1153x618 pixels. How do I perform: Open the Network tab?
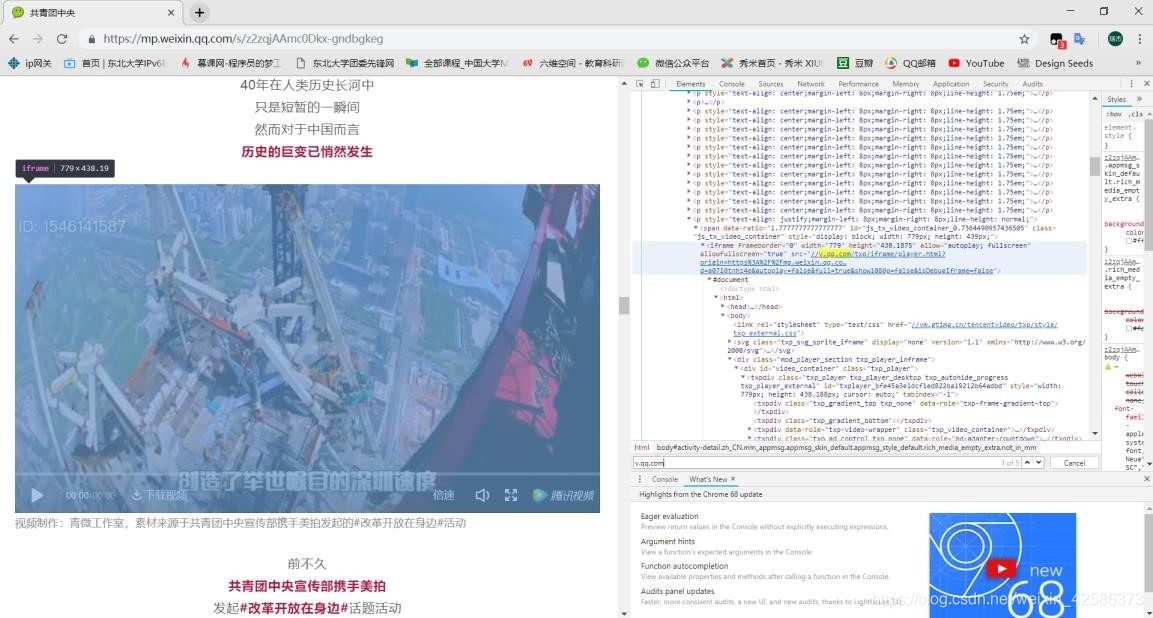[811, 84]
